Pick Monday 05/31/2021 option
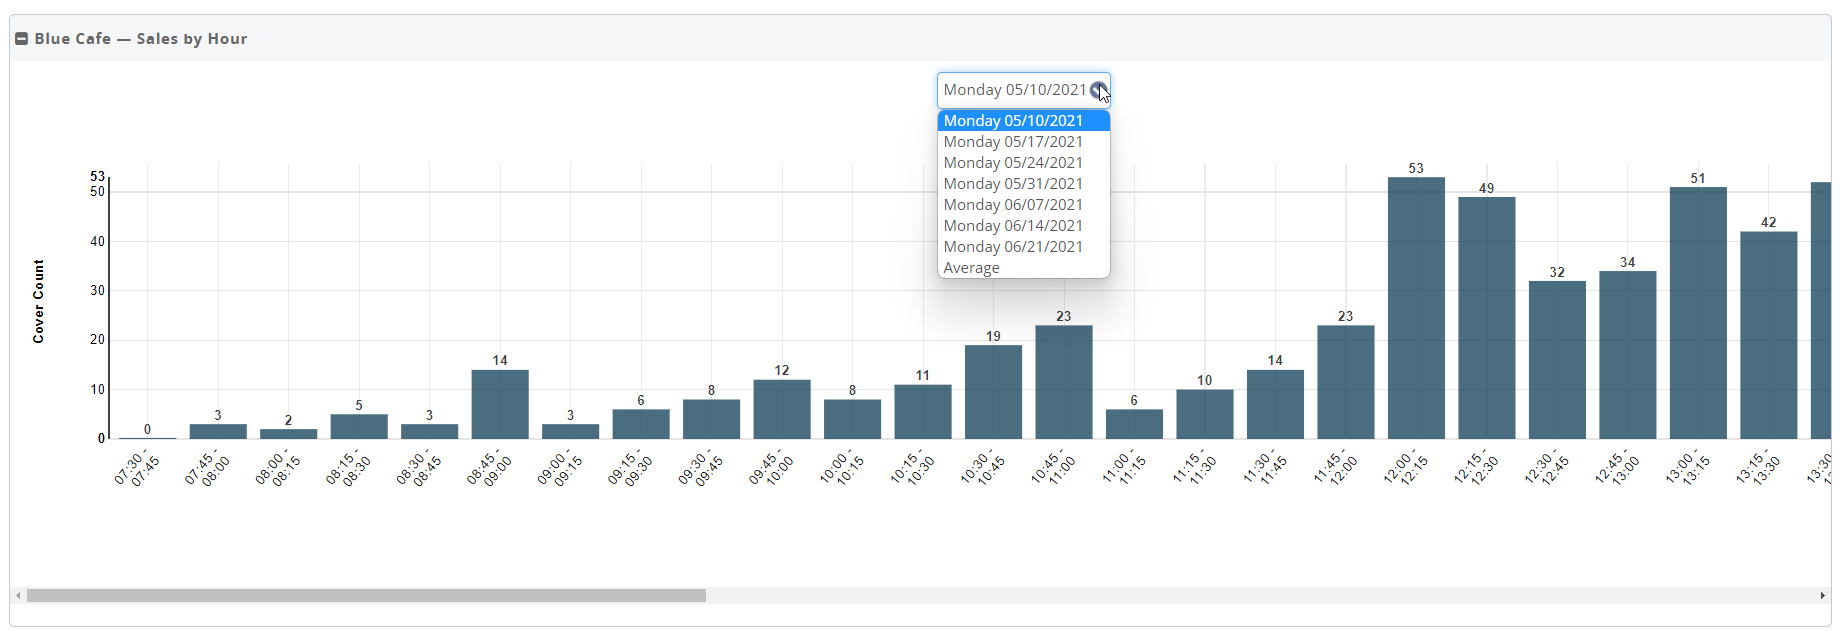The height and width of the screenshot is (631, 1841). [1013, 184]
